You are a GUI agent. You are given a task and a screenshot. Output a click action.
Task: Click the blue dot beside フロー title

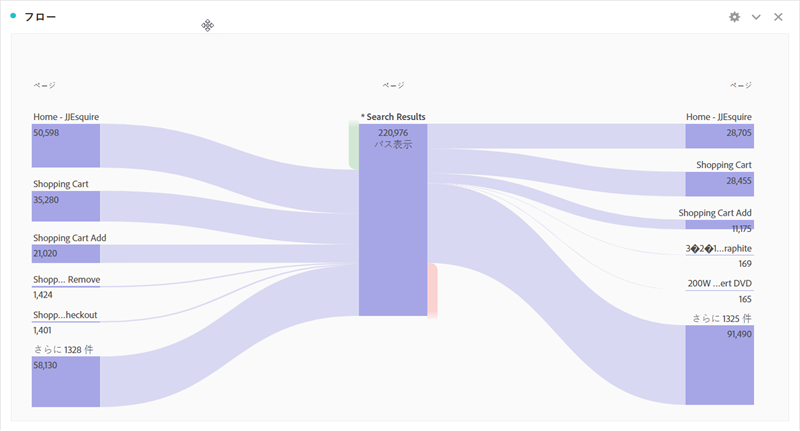point(13,16)
